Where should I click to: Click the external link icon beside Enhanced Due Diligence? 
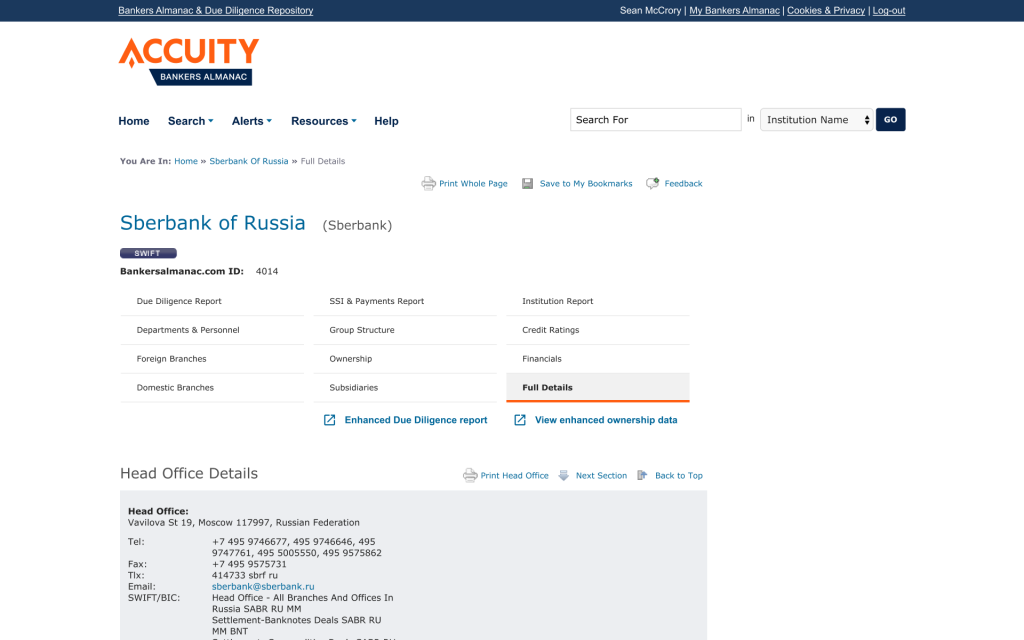click(330, 420)
